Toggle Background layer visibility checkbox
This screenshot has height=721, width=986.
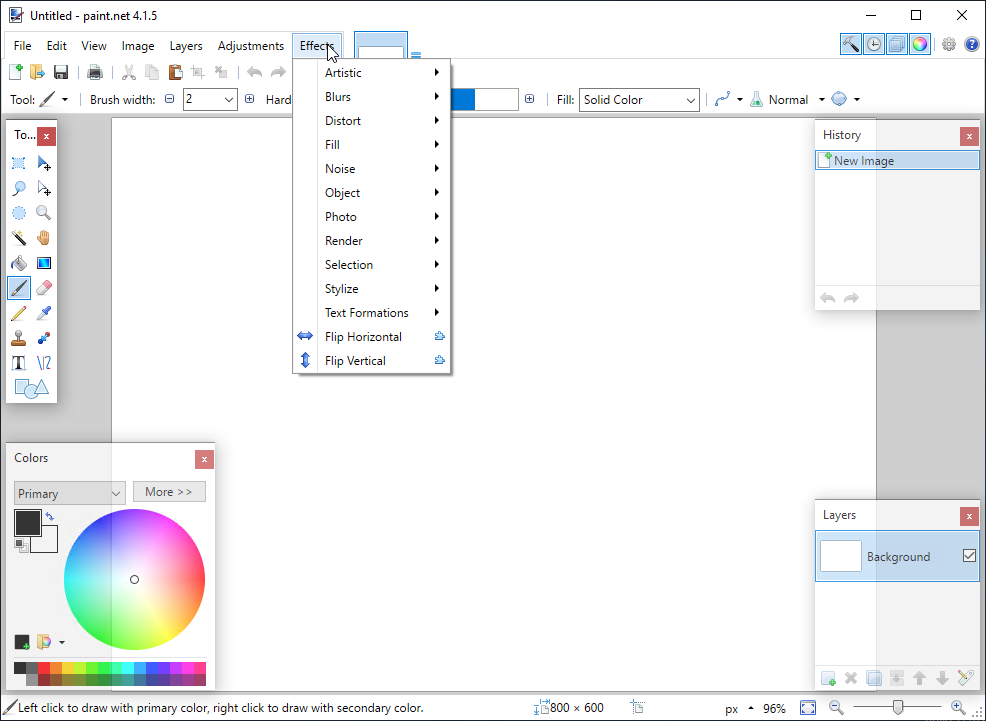[x=969, y=556]
